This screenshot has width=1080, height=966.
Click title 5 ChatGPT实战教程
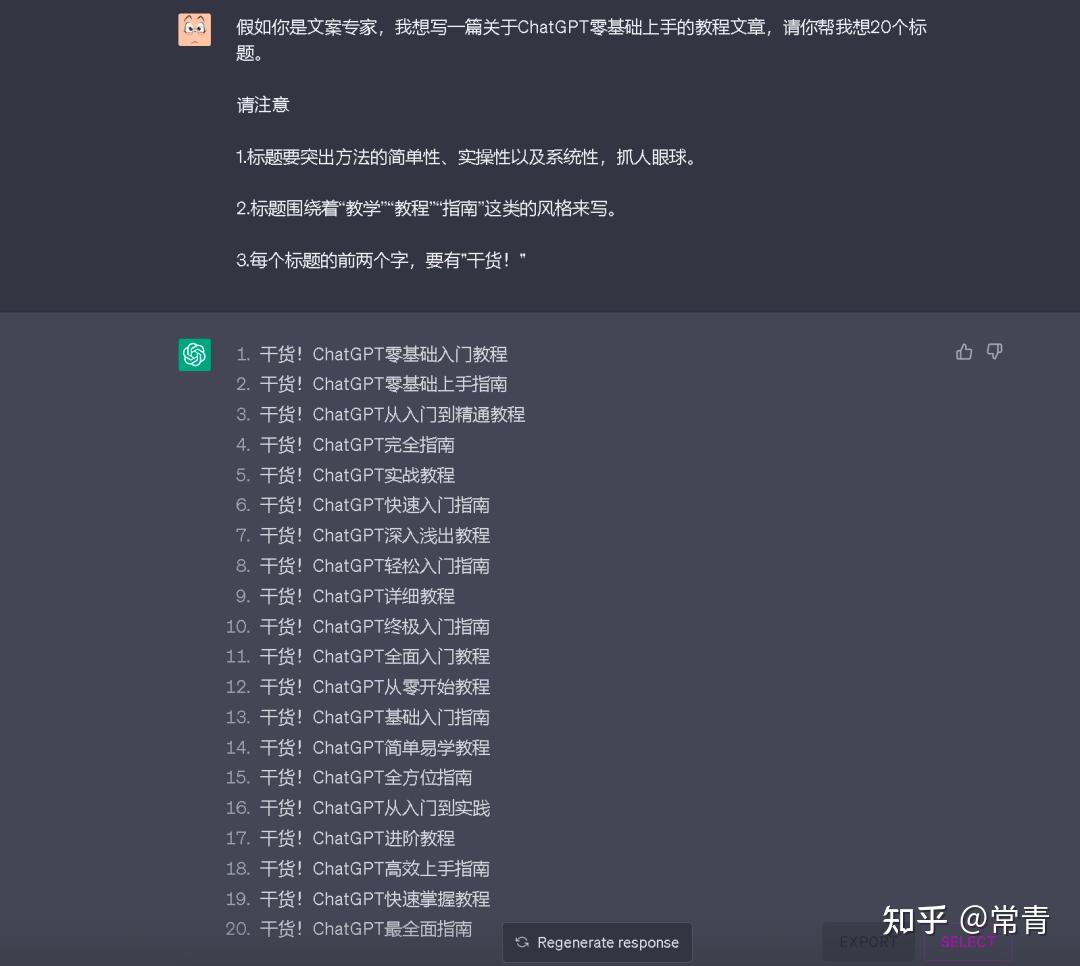(357, 475)
